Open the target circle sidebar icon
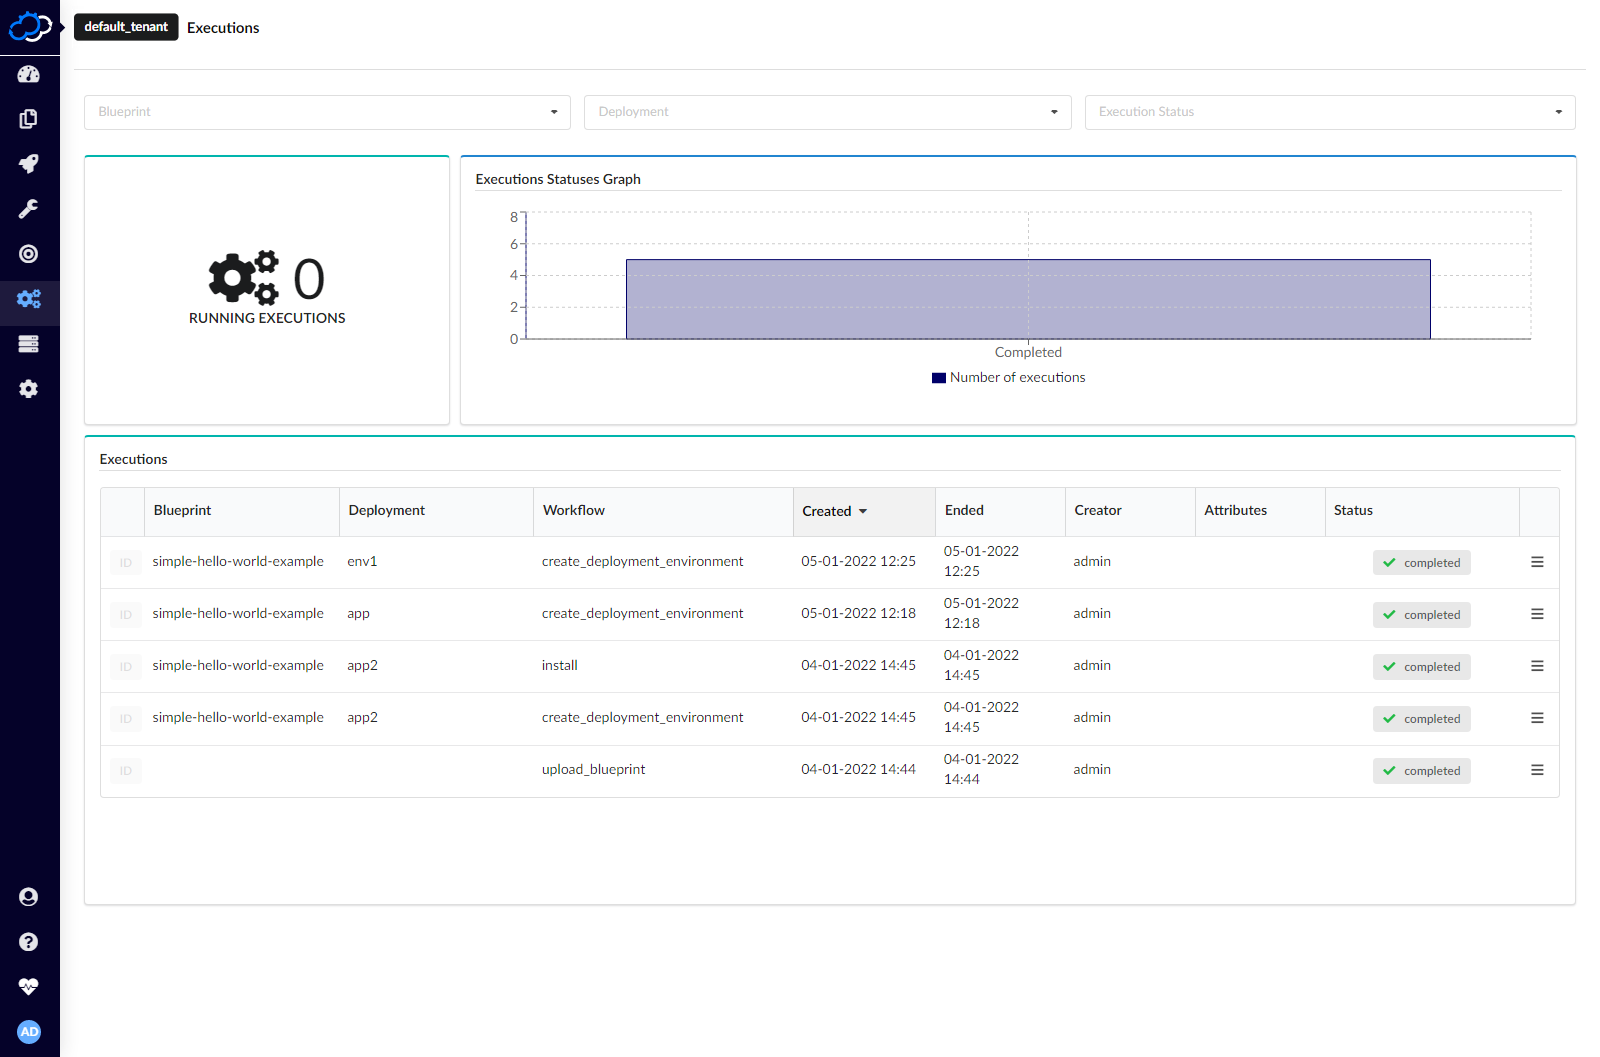The image size is (1600, 1057). 29,254
